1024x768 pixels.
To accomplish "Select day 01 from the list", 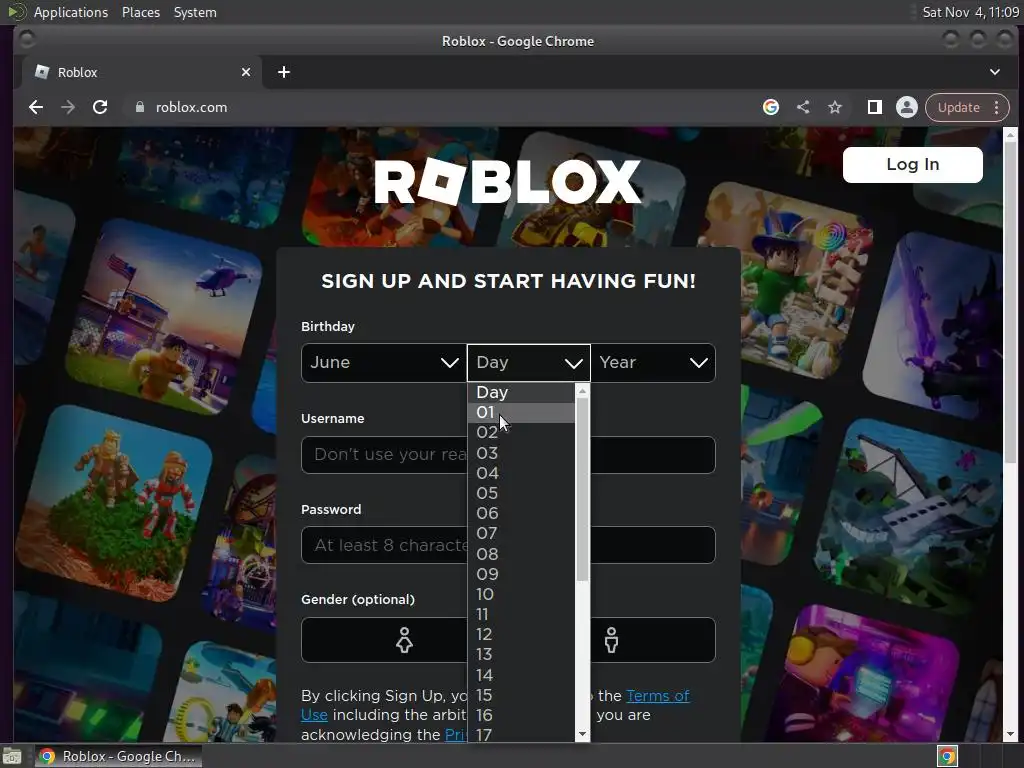I will pos(521,413).
